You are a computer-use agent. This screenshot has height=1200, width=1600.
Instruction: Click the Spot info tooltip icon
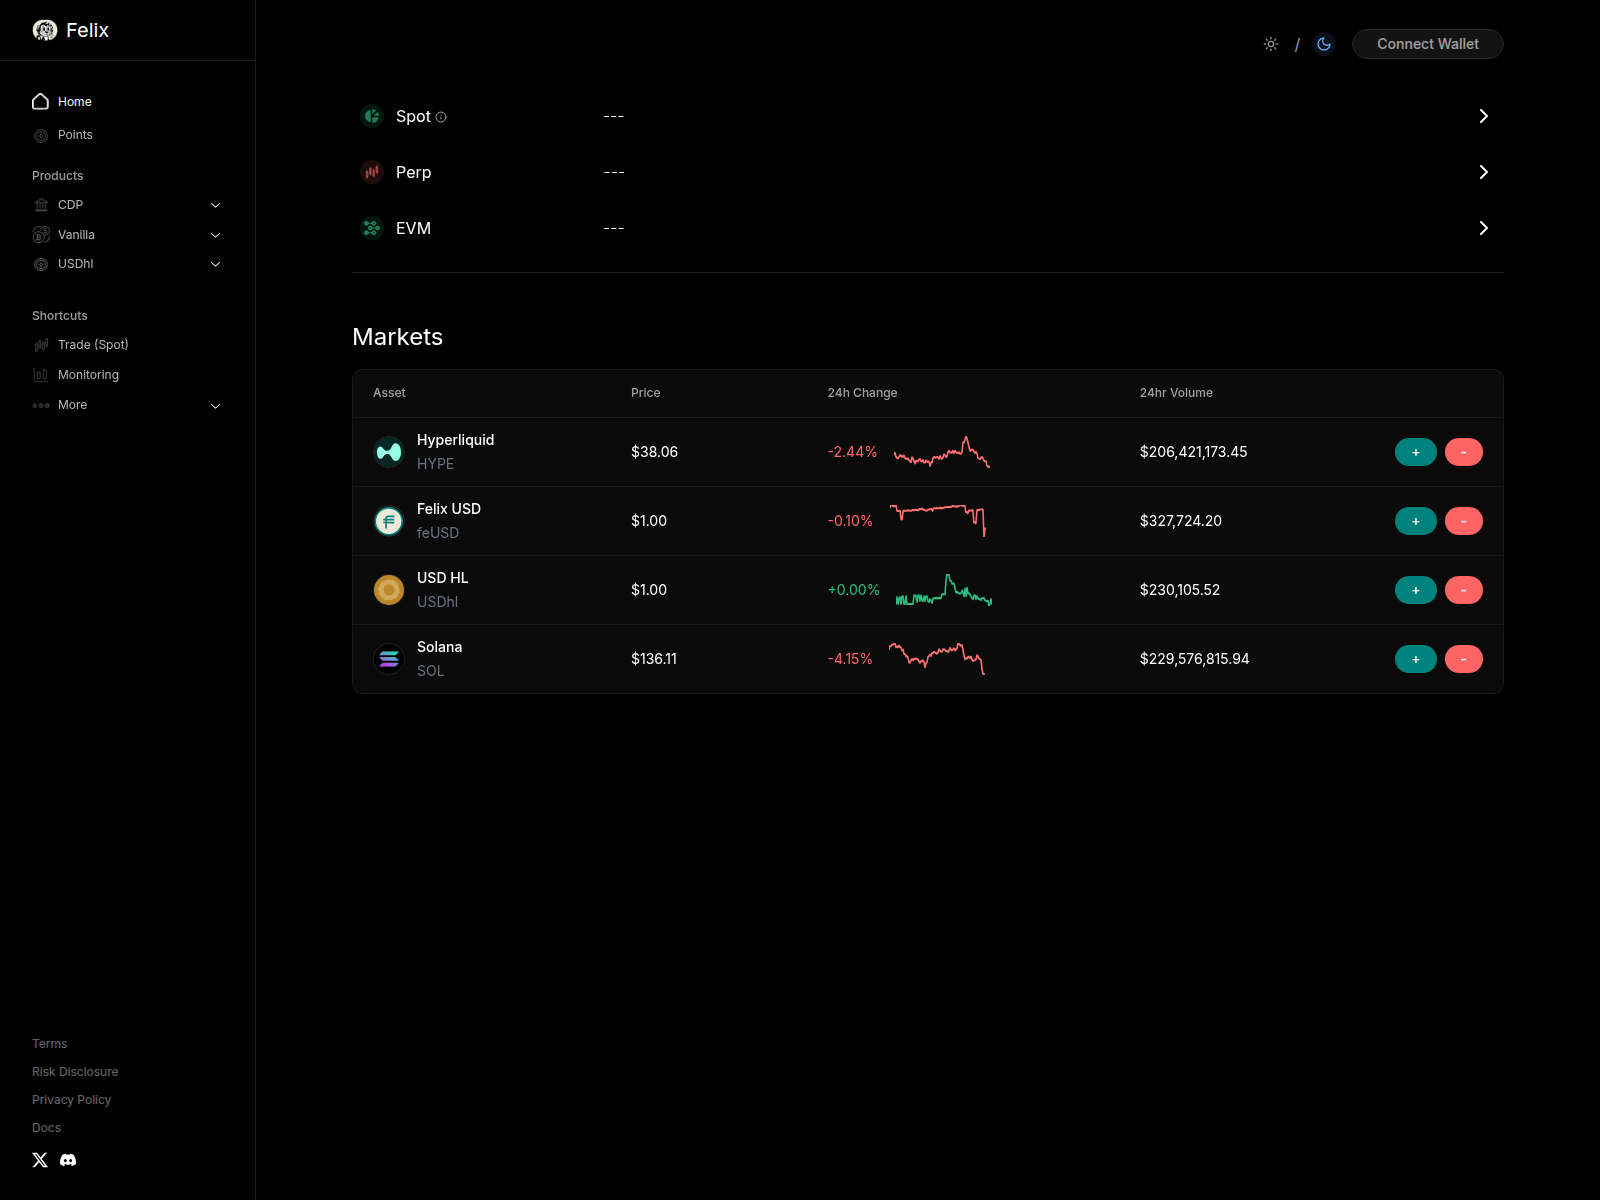[441, 117]
